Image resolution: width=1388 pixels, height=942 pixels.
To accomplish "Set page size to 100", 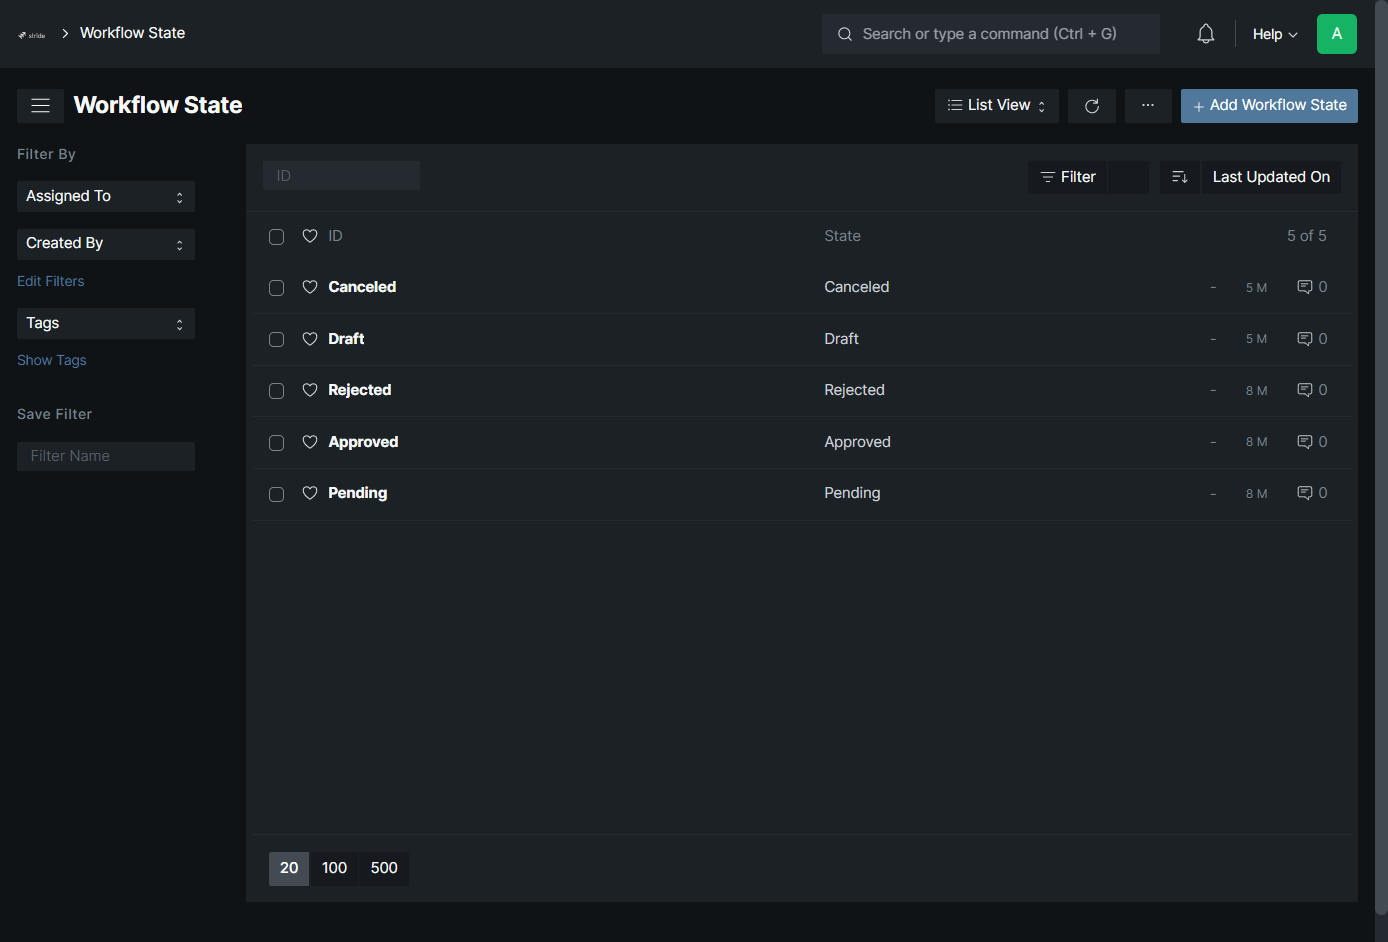I will [x=335, y=868].
